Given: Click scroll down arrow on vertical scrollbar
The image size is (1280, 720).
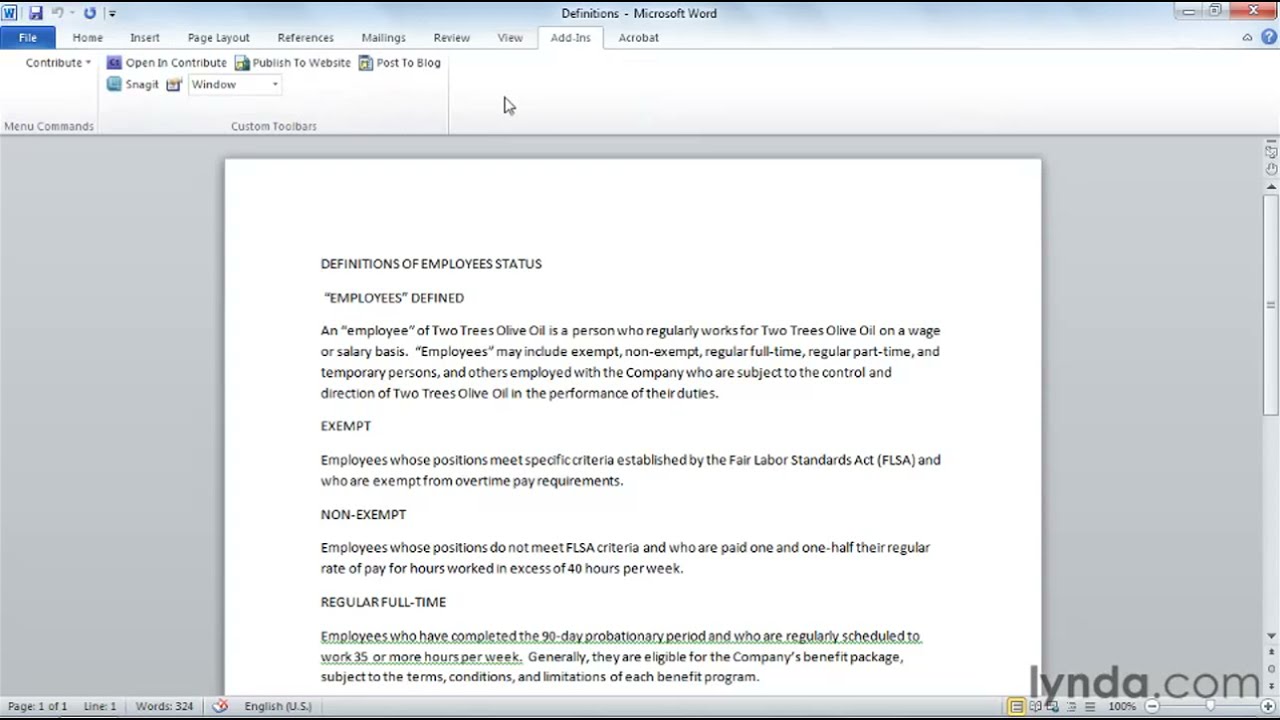Looking at the screenshot, I should [1271, 636].
